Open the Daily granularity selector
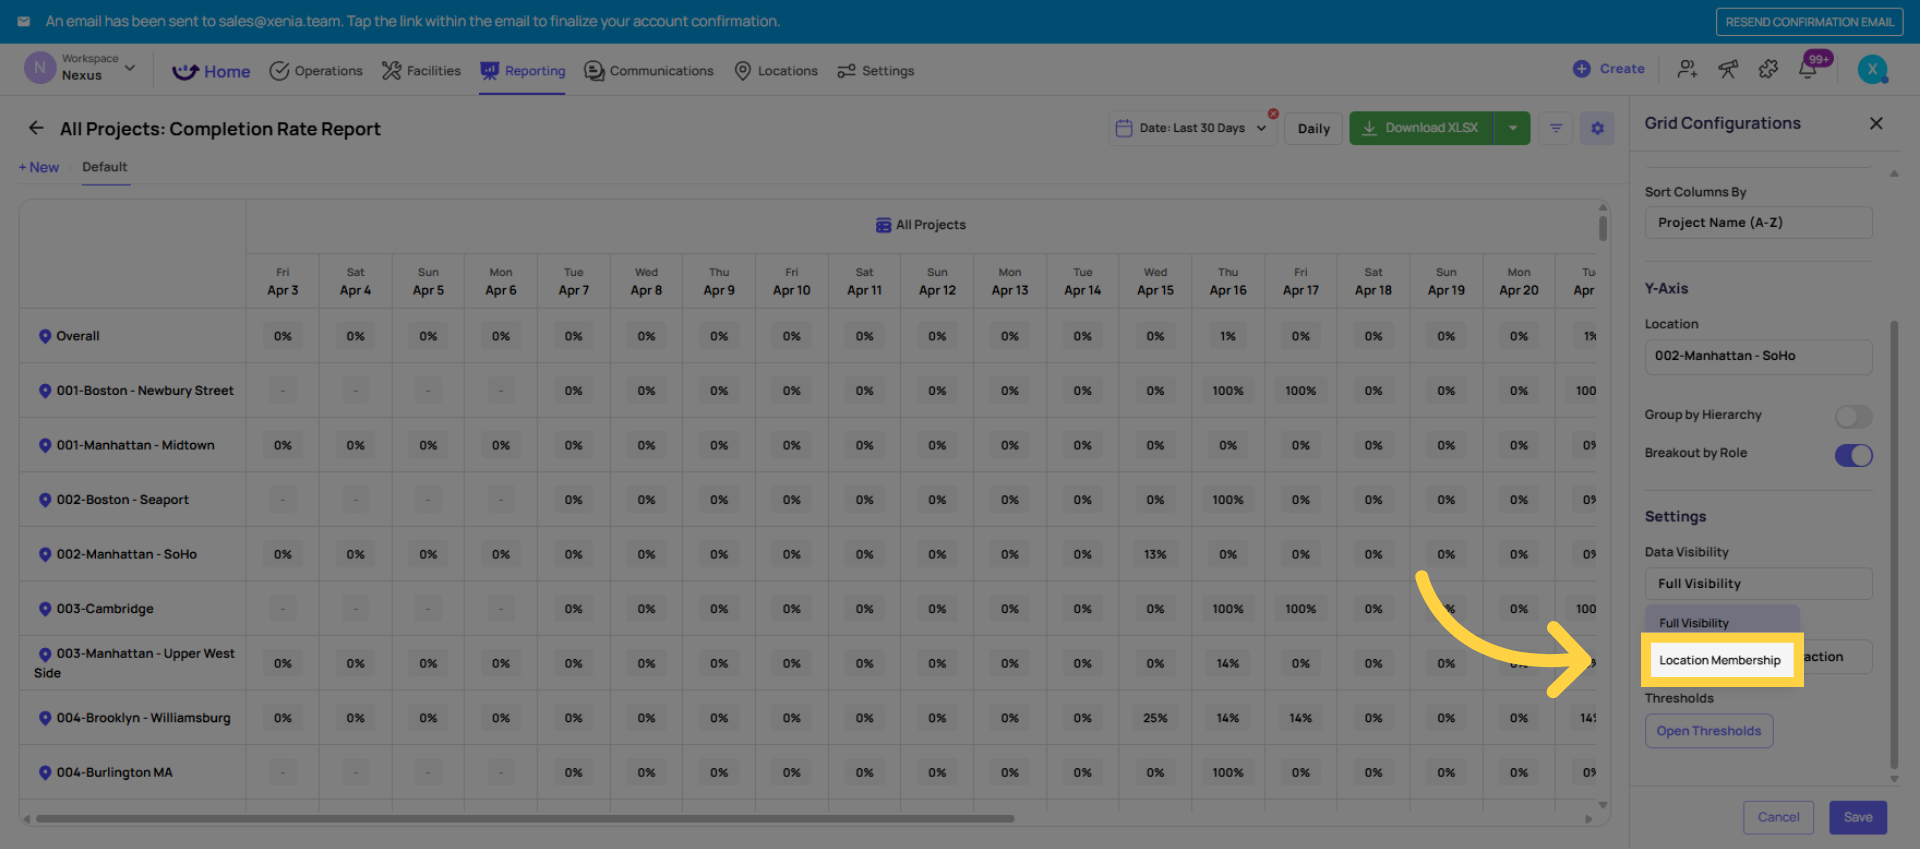Viewport: 1920px width, 849px height. (x=1313, y=128)
